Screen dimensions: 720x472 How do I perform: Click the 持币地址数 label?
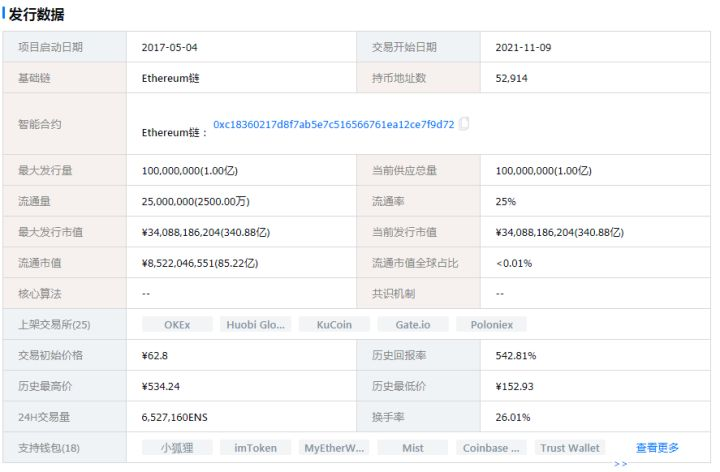[399, 78]
